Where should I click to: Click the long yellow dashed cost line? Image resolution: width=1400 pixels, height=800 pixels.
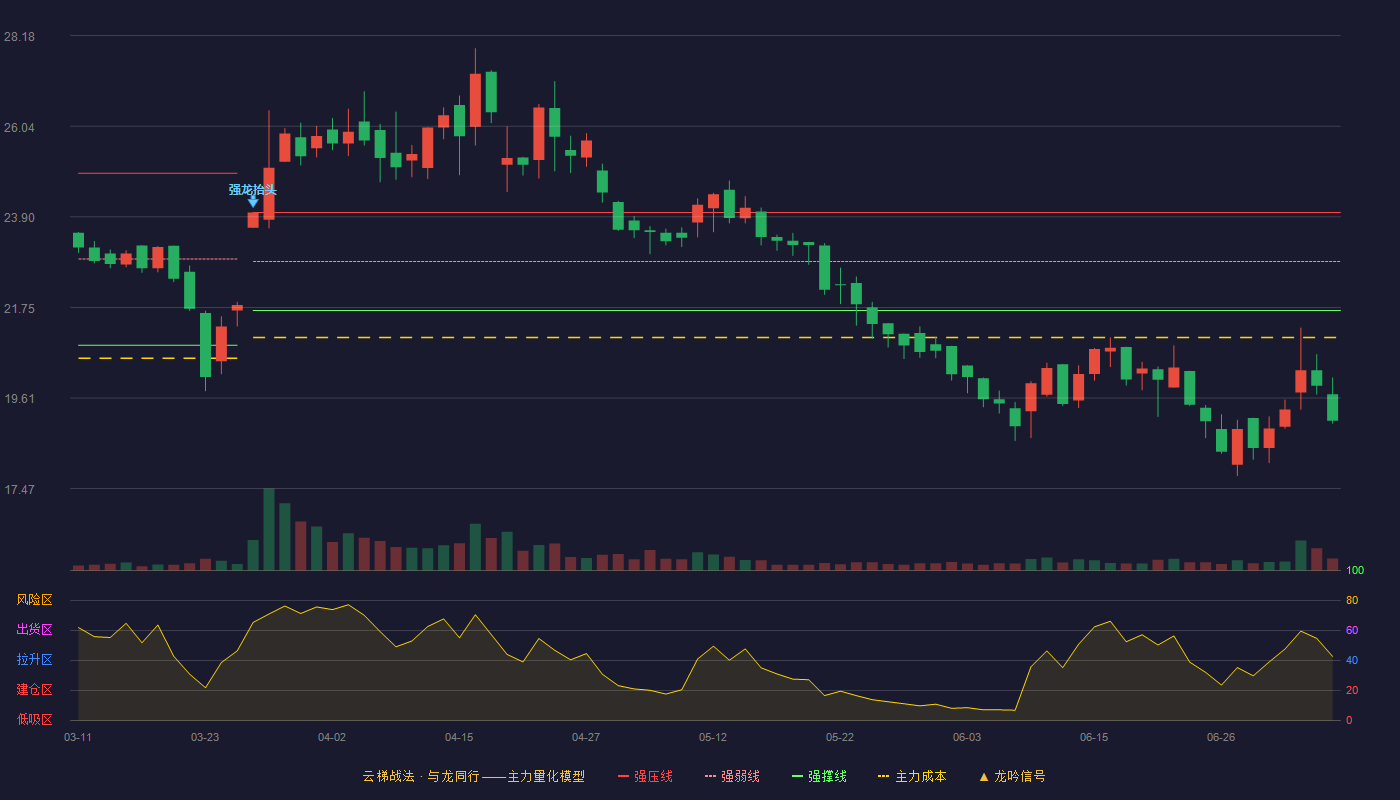tap(796, 338)
